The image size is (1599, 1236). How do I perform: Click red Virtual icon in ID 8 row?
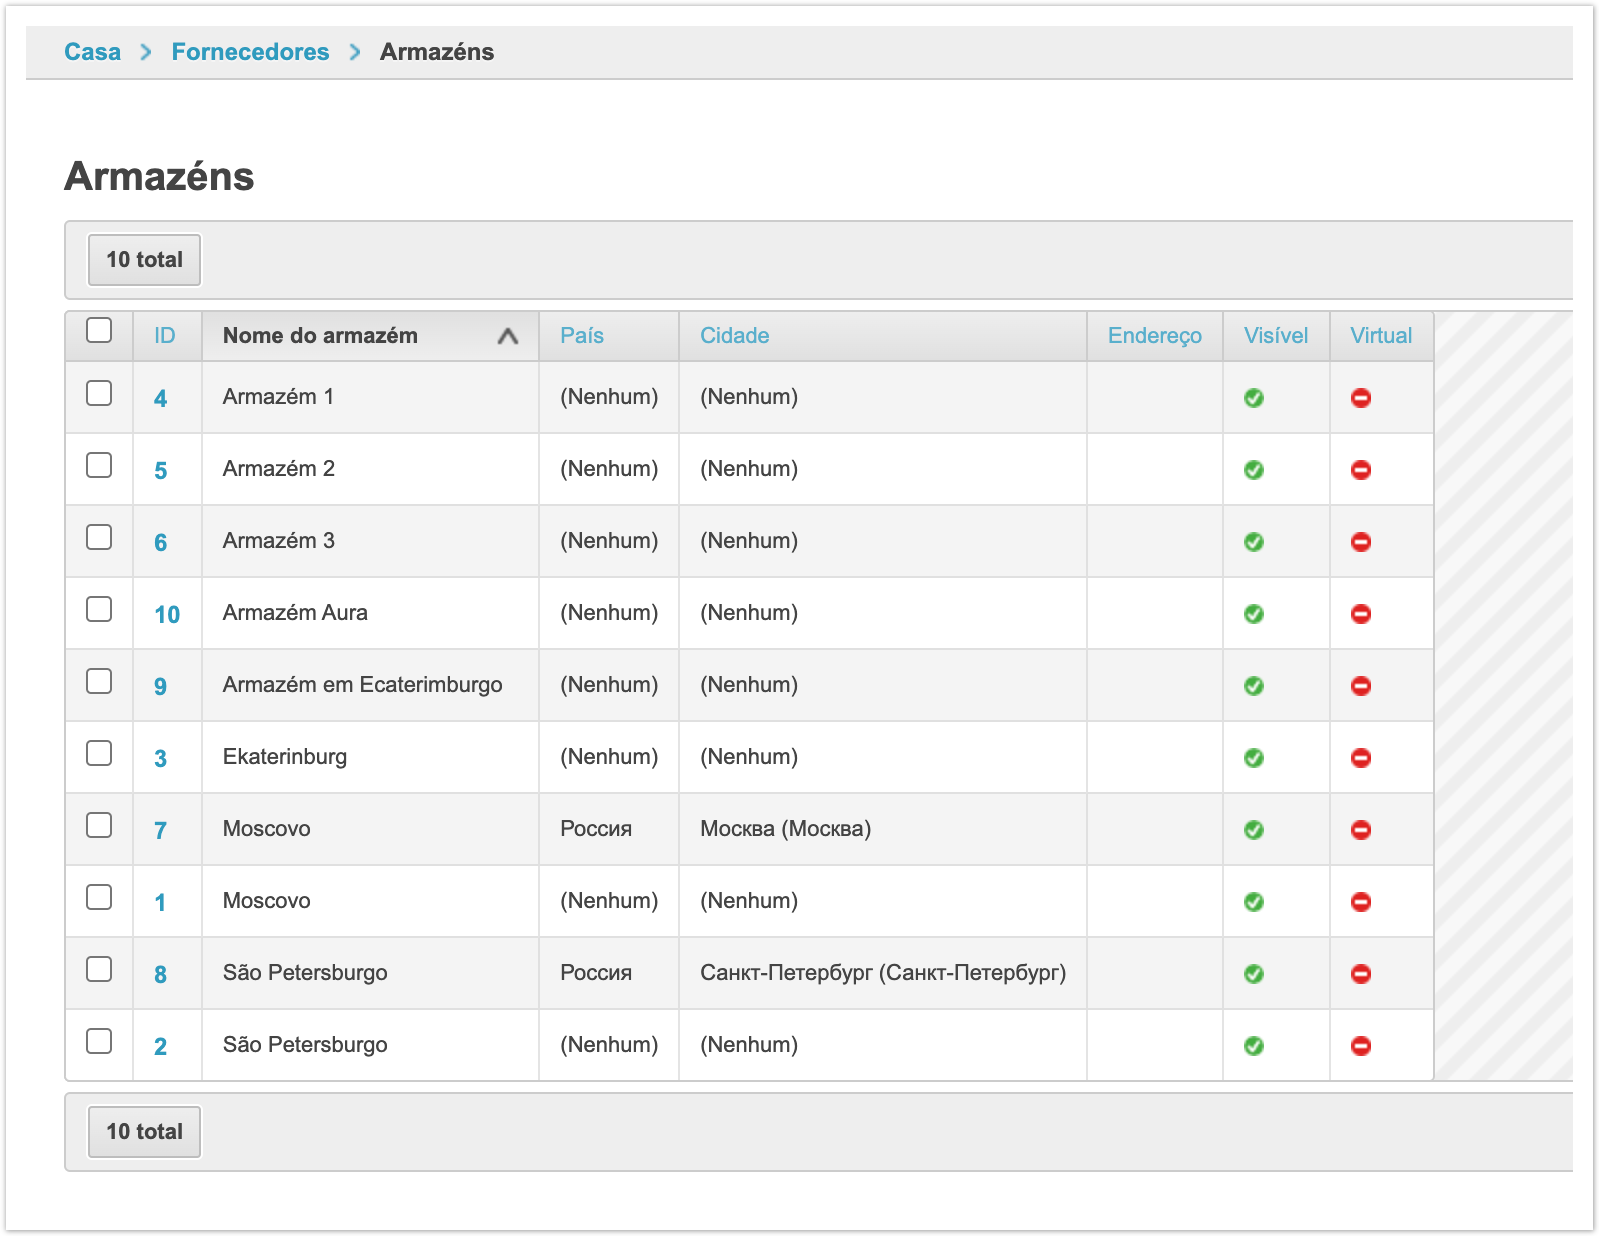(x=1360, y=974)
